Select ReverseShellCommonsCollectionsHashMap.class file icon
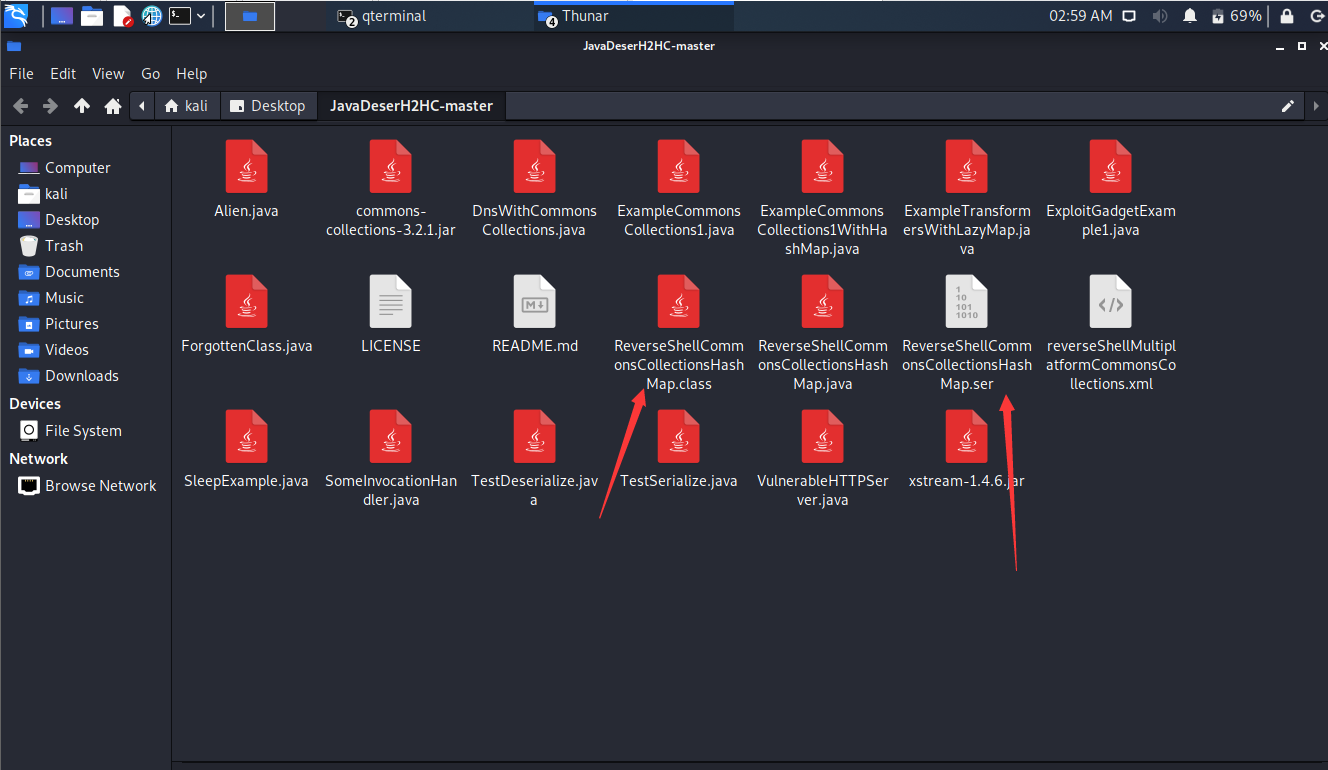 pos(678,301)
